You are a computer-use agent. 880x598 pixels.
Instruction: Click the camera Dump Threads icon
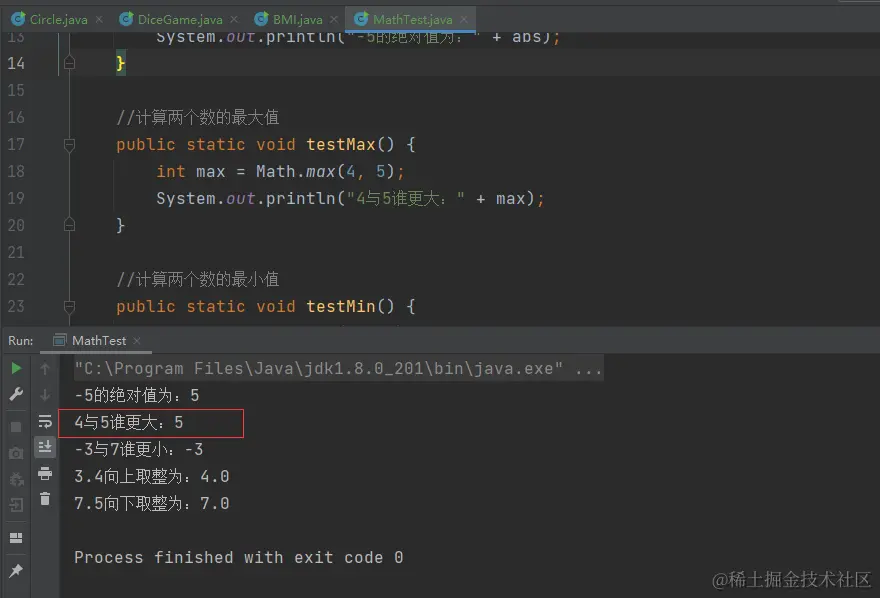pyautogui.click(x=16, y=453)
